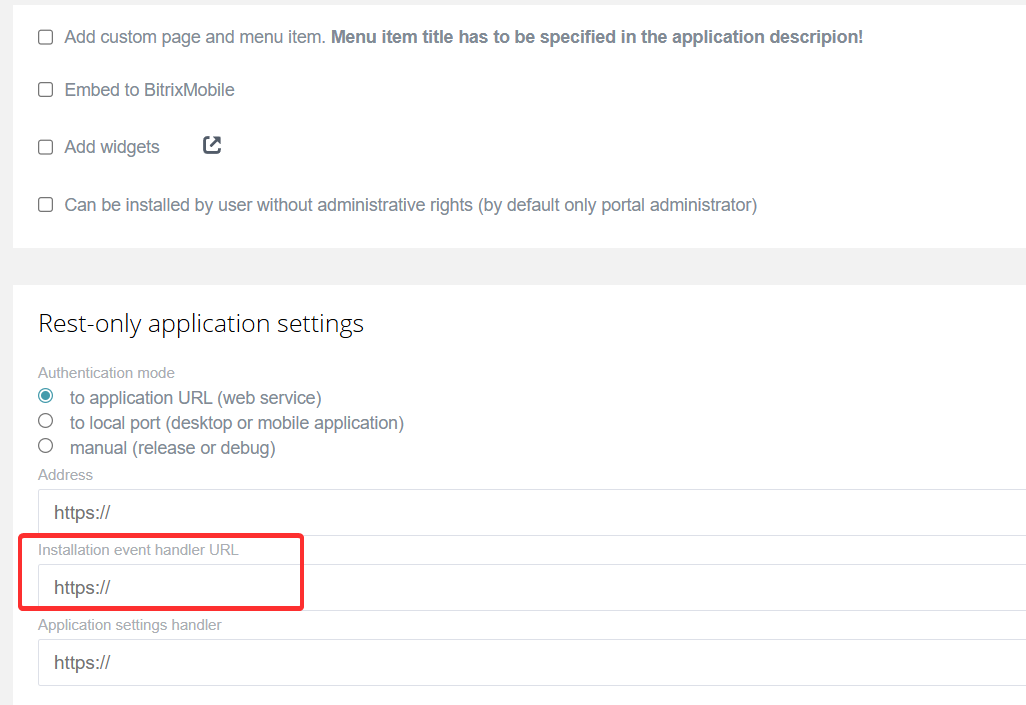Click the bold Menu item title note
Viewport: 1026px width, 705px height.
pyautogui.click(x=596, y=37)
